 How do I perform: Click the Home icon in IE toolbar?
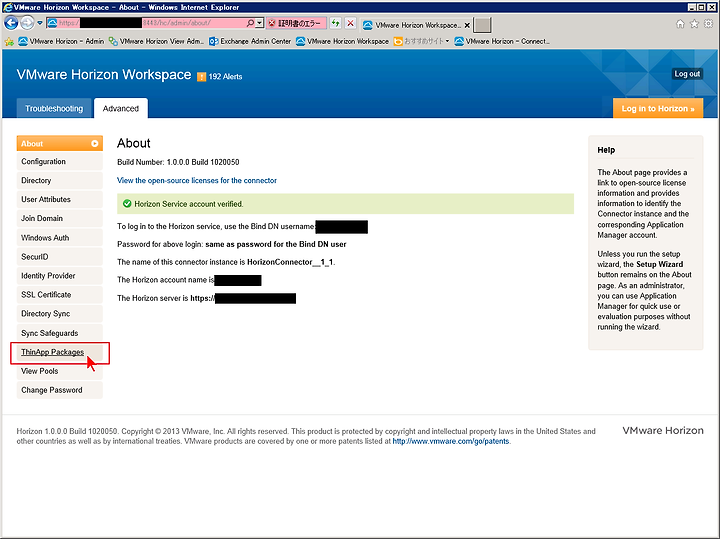pos(680,23)
